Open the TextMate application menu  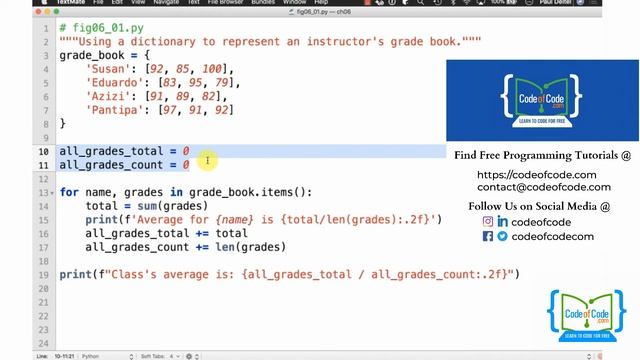pyautogui.click(x=70, y=2)
